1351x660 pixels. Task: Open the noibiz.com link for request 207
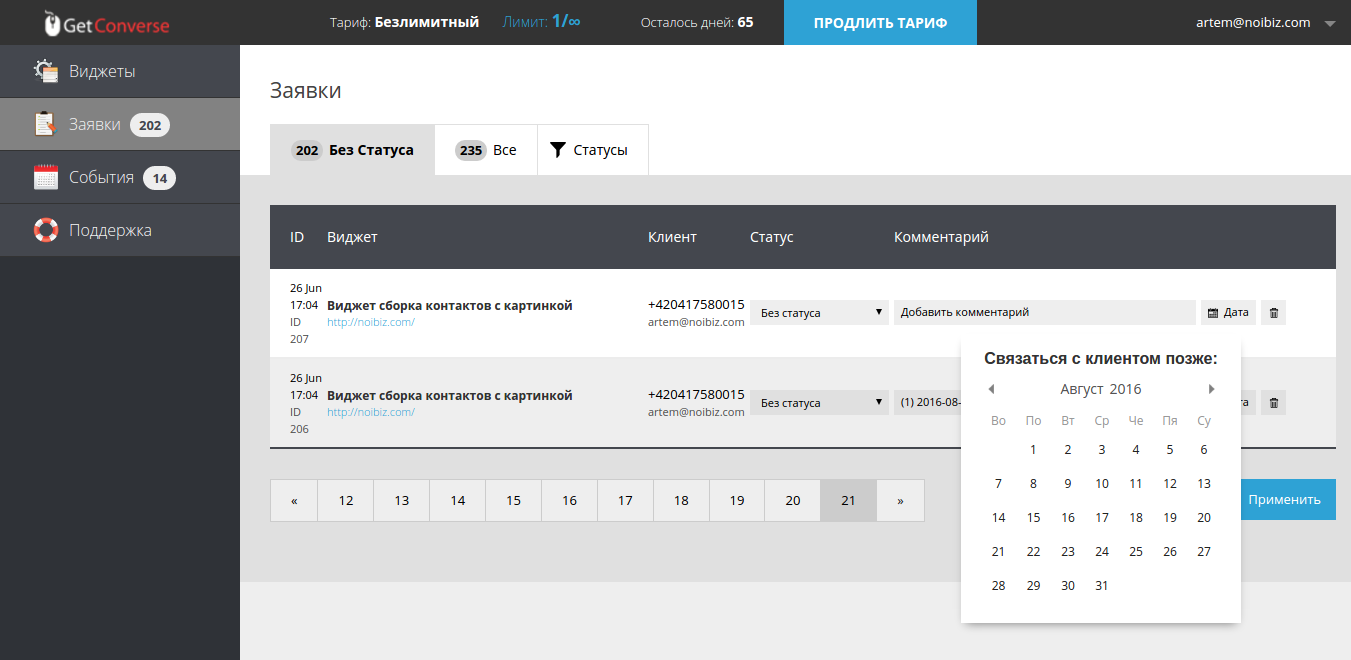pyautogui.click(x=371, y=322)
